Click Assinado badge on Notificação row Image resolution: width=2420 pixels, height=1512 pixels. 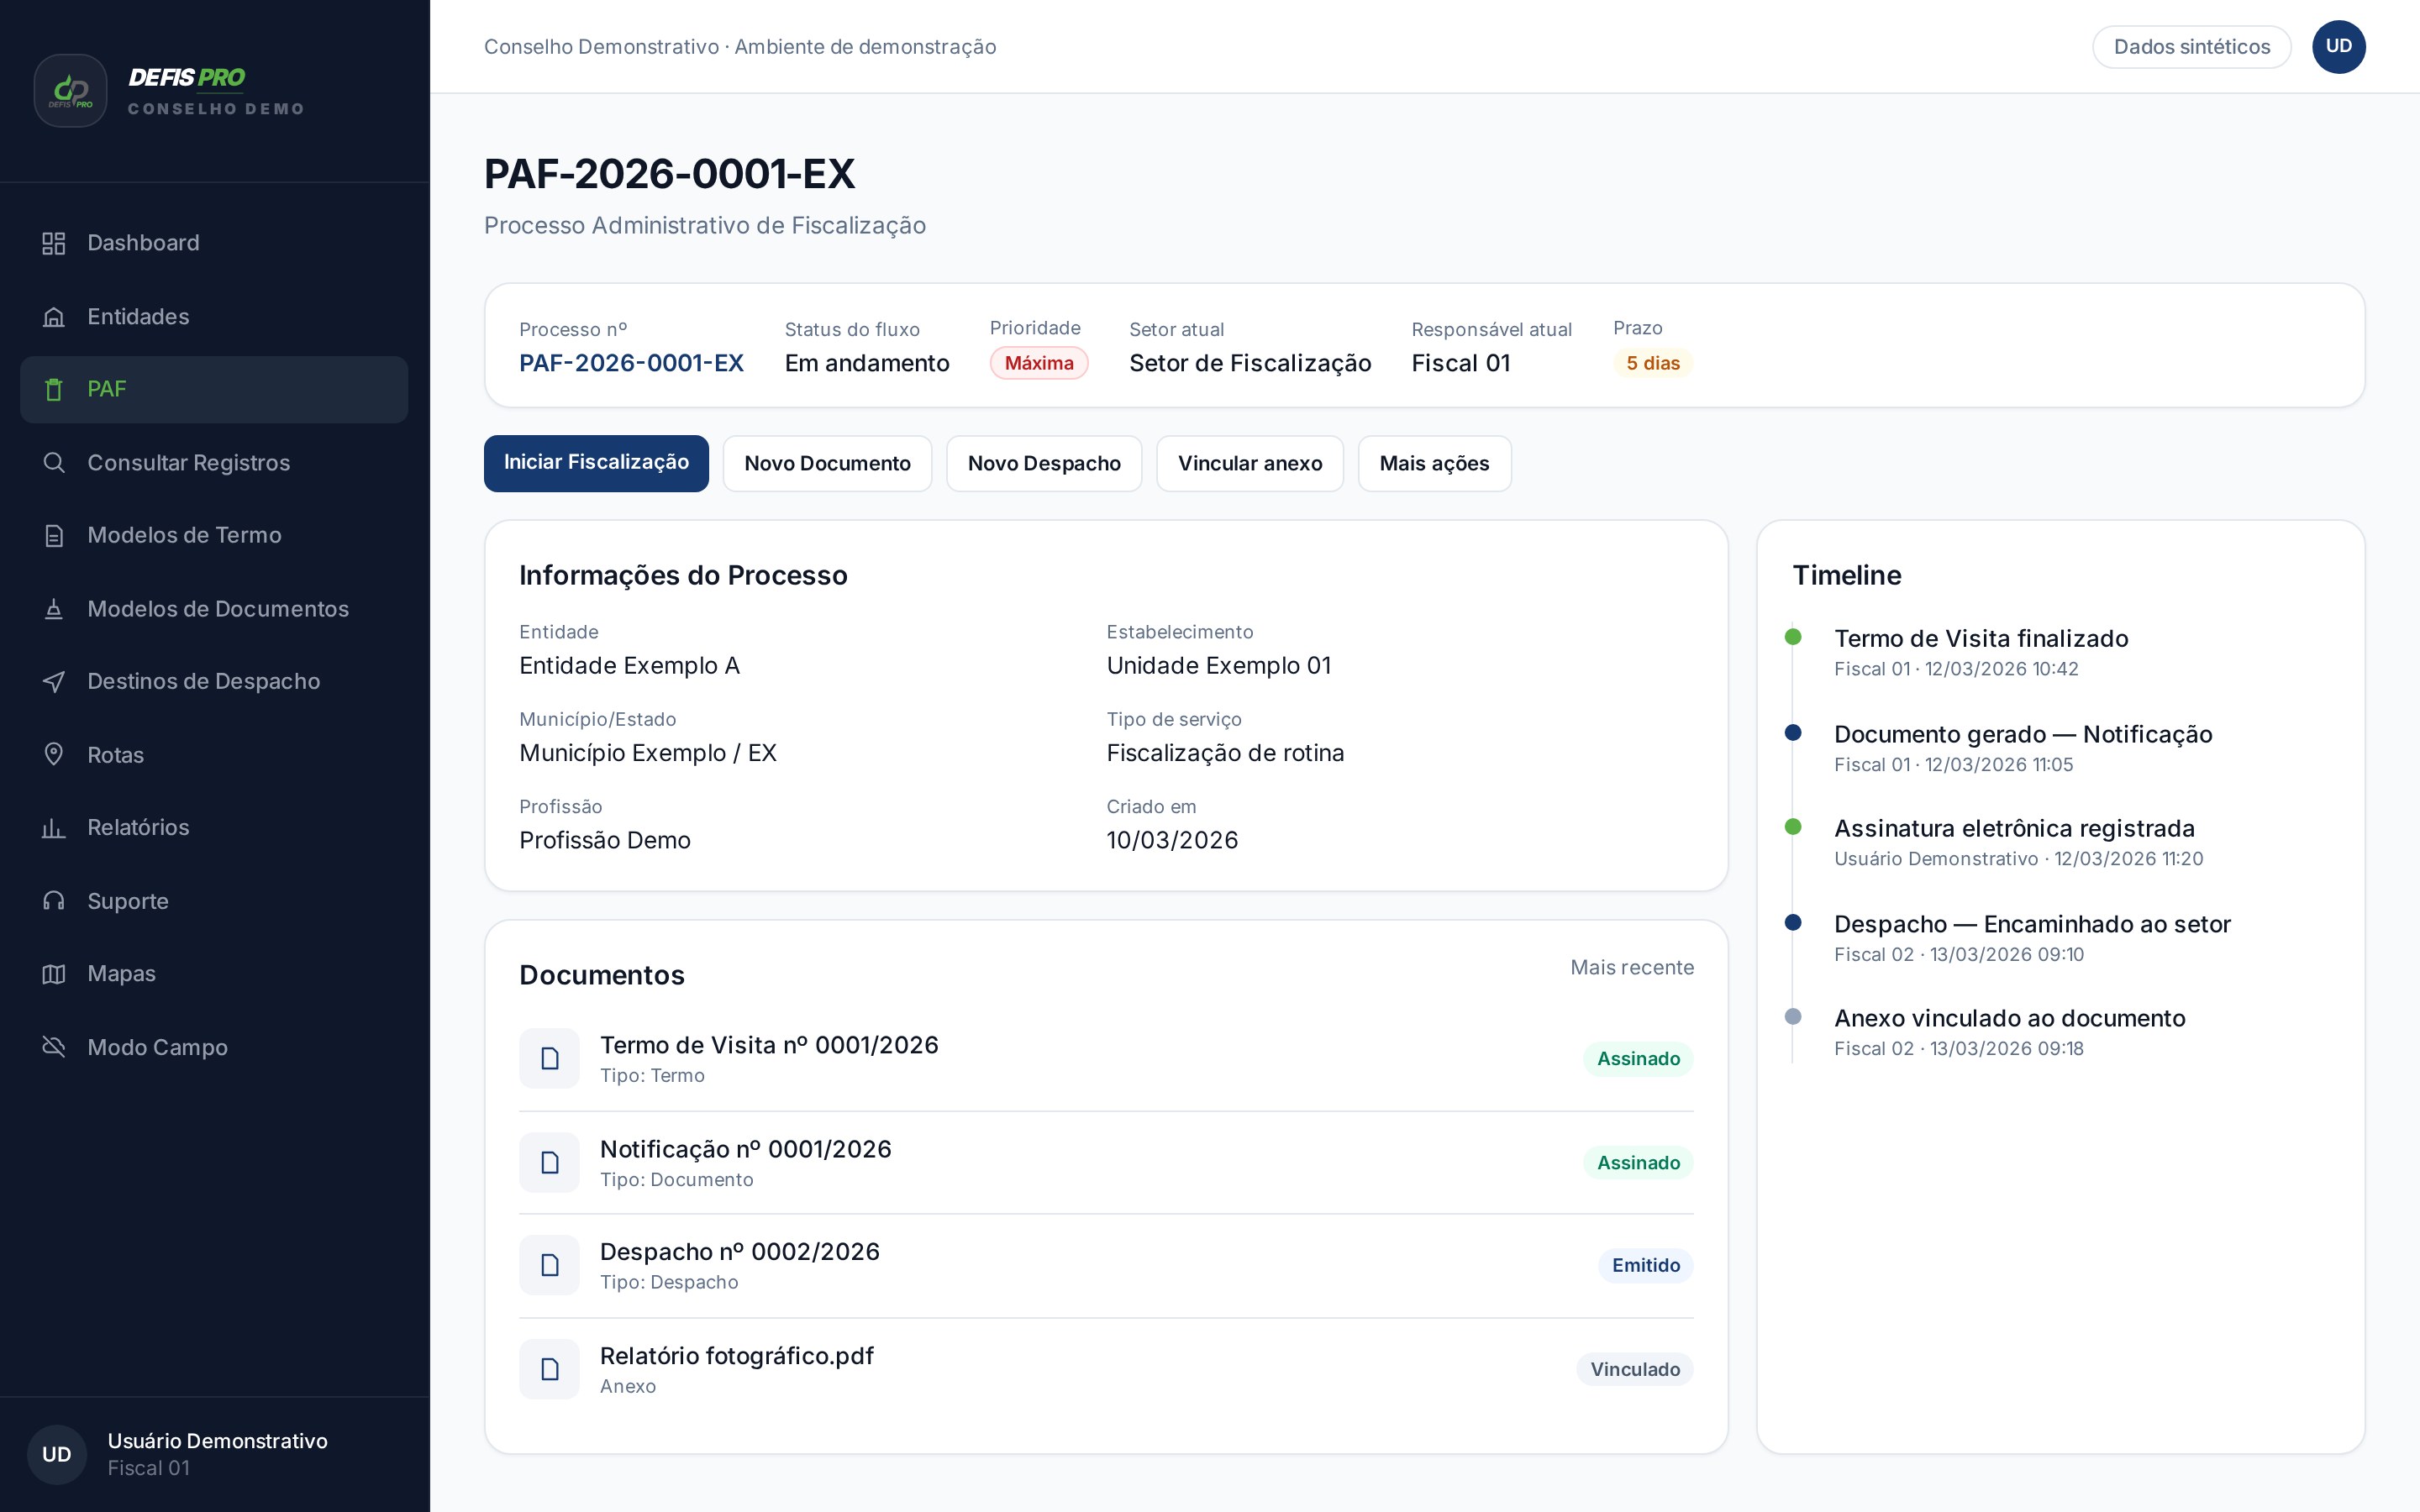coord(1638,1162)
